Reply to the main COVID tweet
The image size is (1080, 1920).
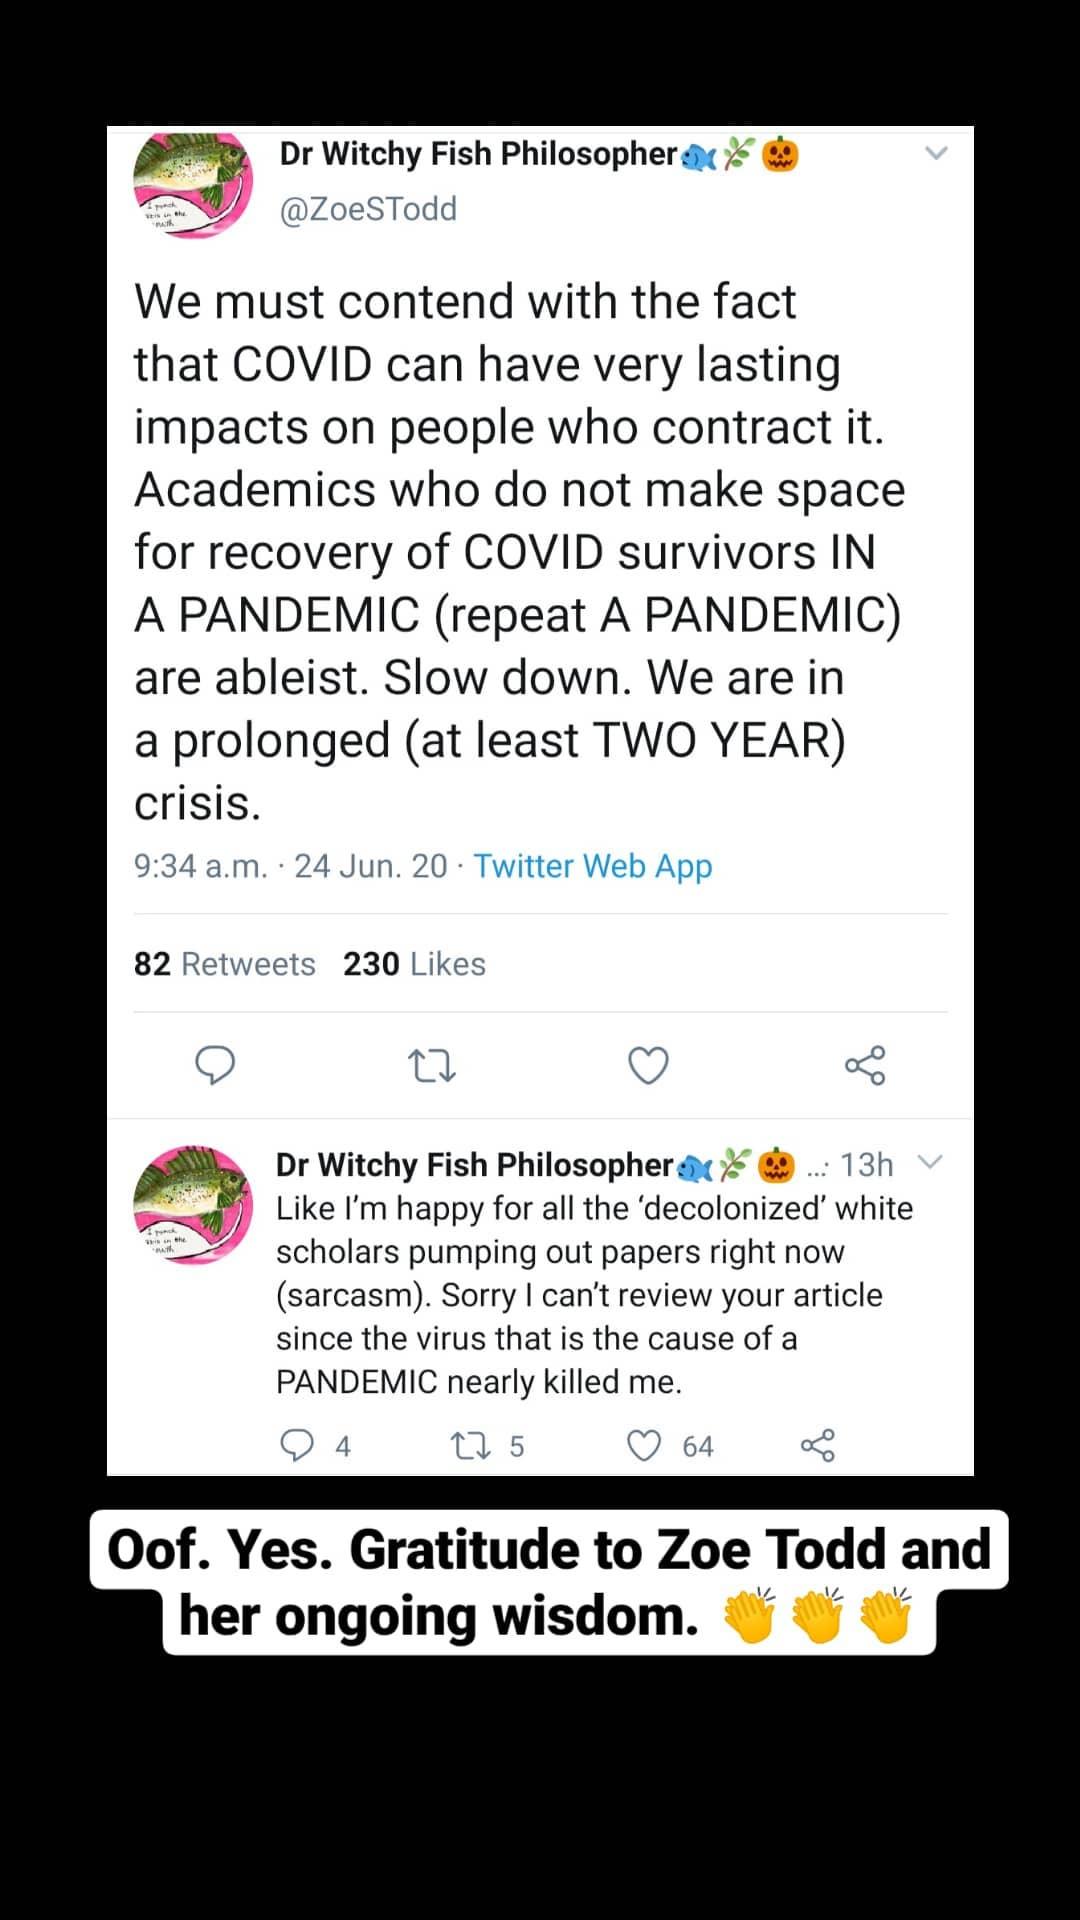point(215,1065)
